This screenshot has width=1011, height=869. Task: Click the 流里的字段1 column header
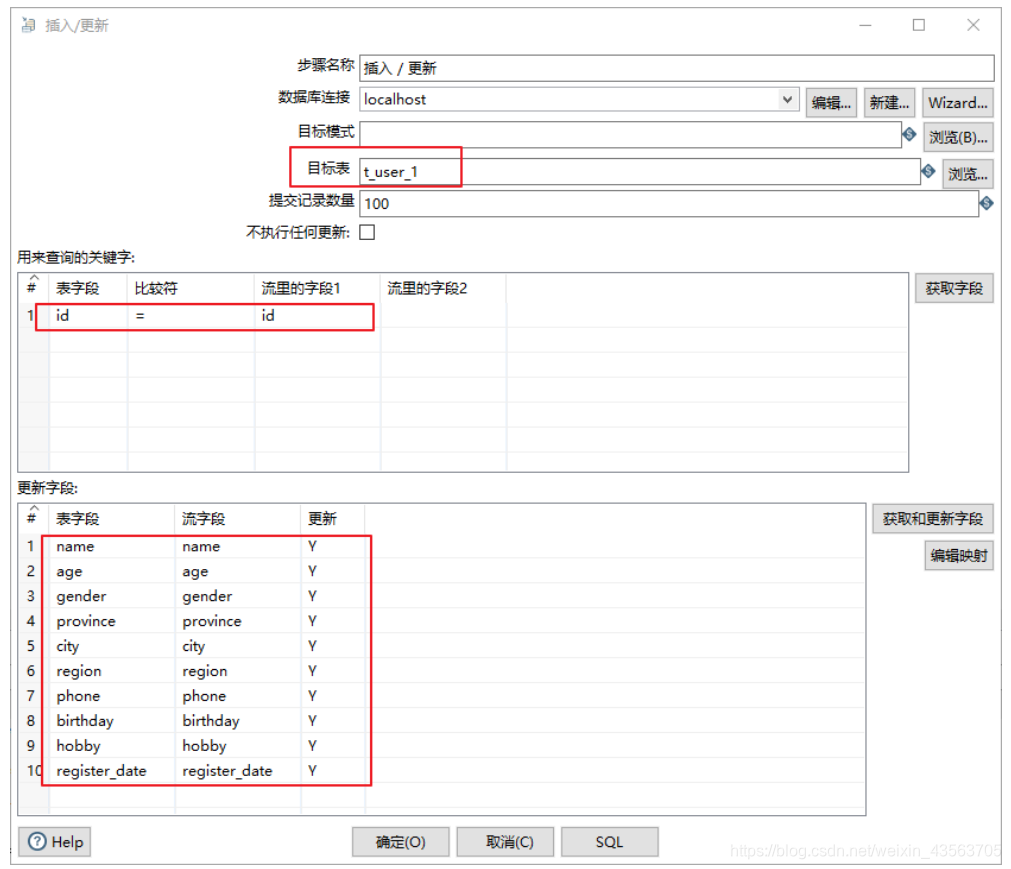317,288
